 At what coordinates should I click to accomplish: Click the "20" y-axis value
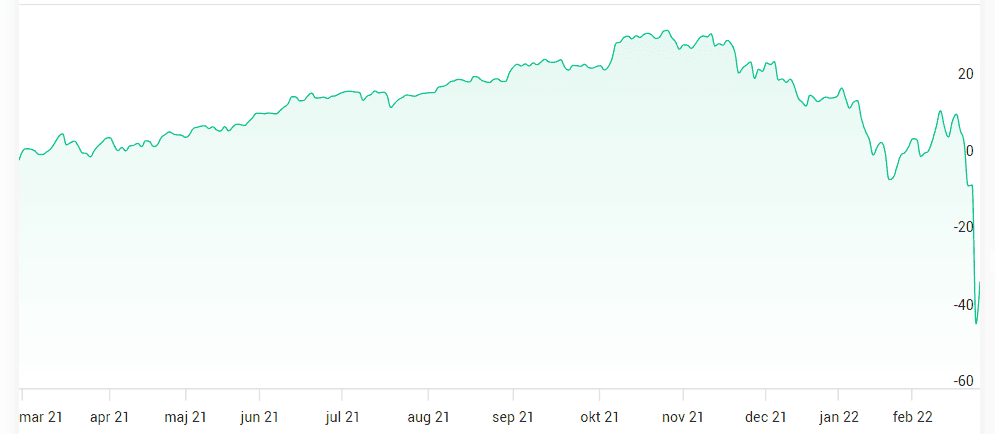click(965, 74)
